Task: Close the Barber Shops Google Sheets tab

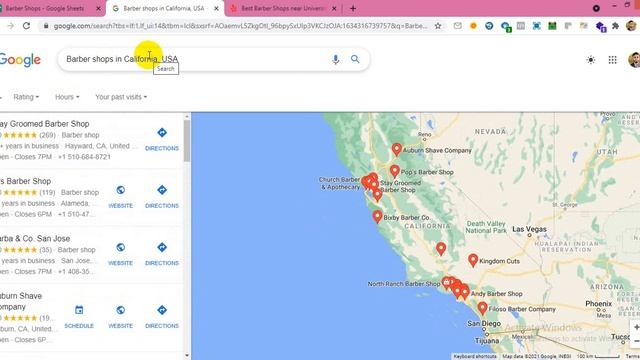Action: (98, 8)
